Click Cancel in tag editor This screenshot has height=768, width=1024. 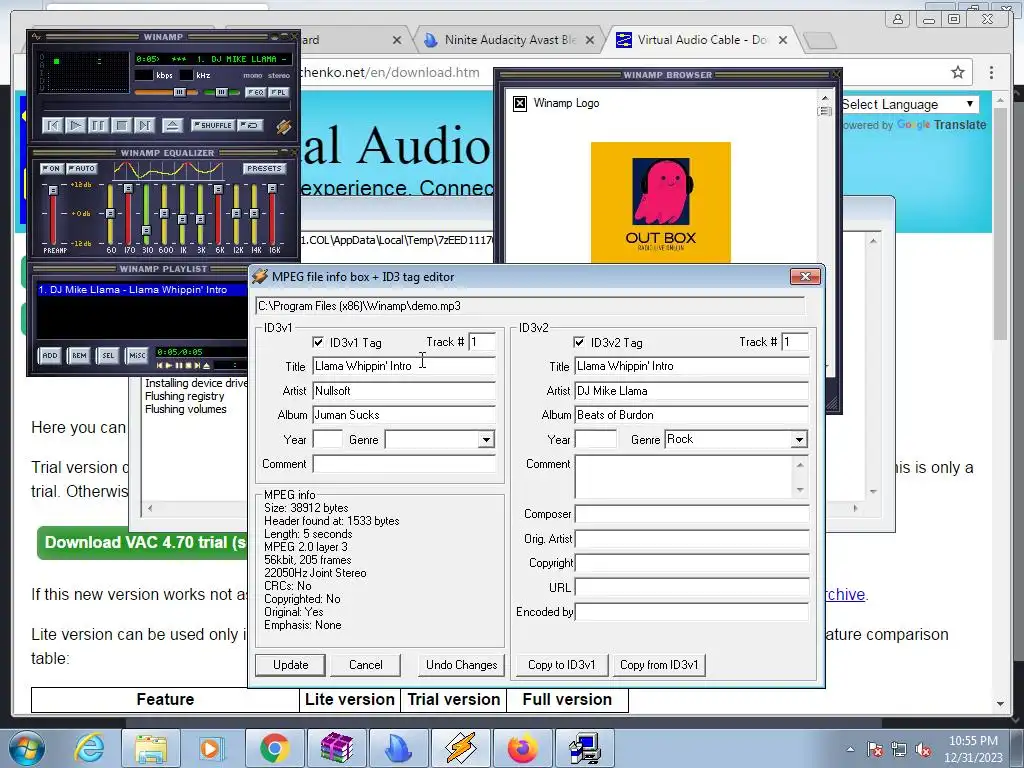tap(366, 665)
